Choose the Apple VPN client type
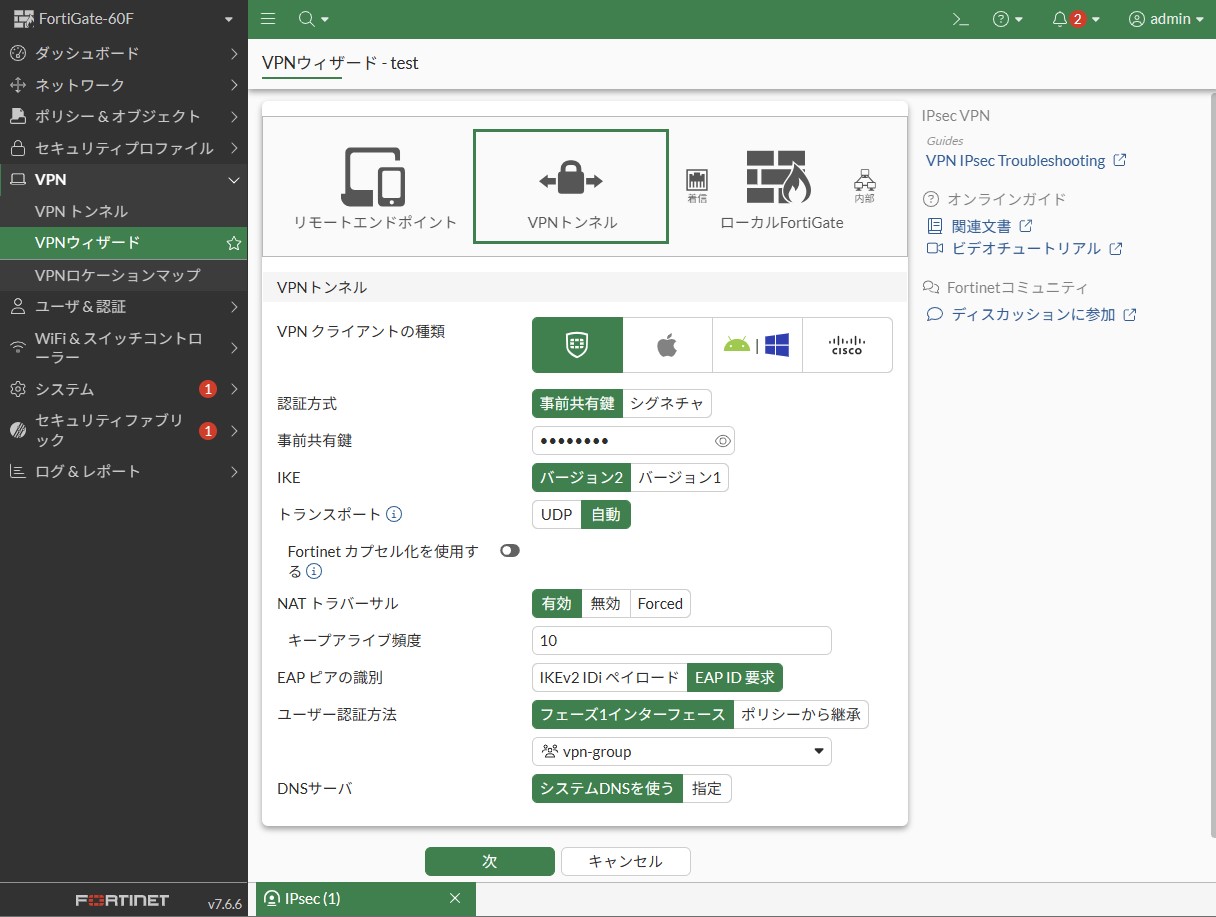1216x917 pixels. tap(667, 345)
